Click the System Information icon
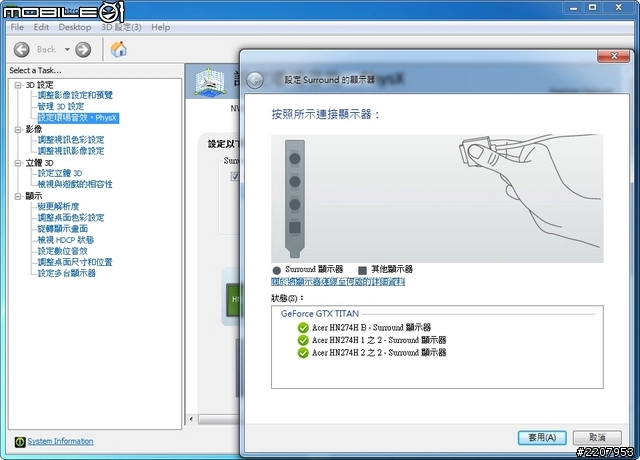The image size is (640, 460). click(20, 442)
